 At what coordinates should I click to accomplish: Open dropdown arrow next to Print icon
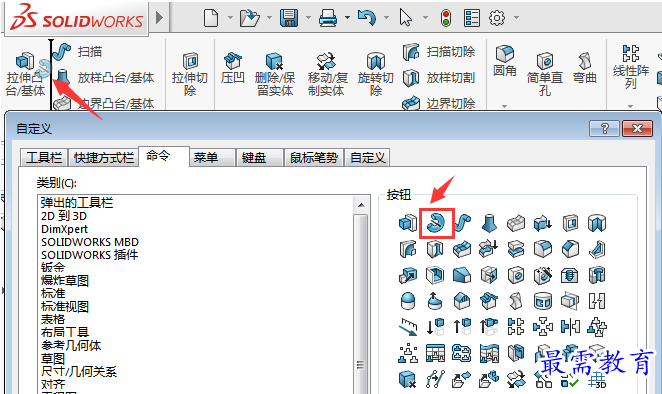[347, 18]
